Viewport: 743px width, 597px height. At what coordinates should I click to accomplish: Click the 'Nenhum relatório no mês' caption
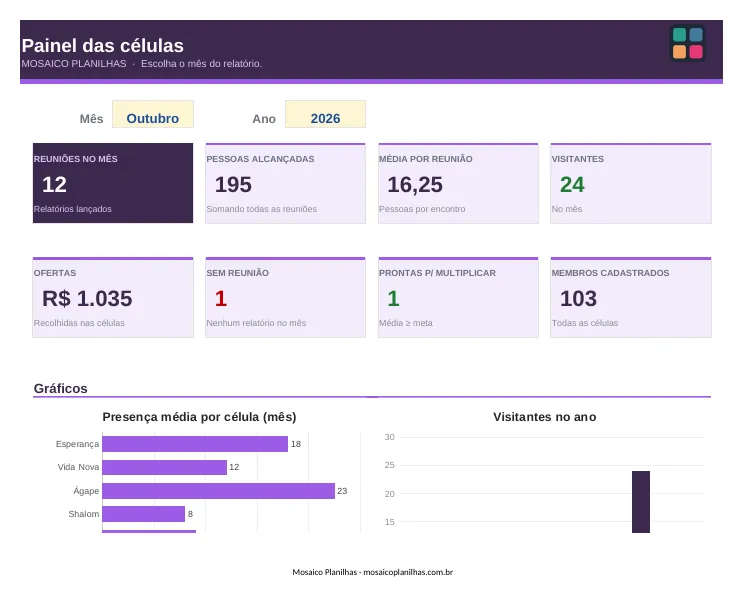[x=256, y=323]
